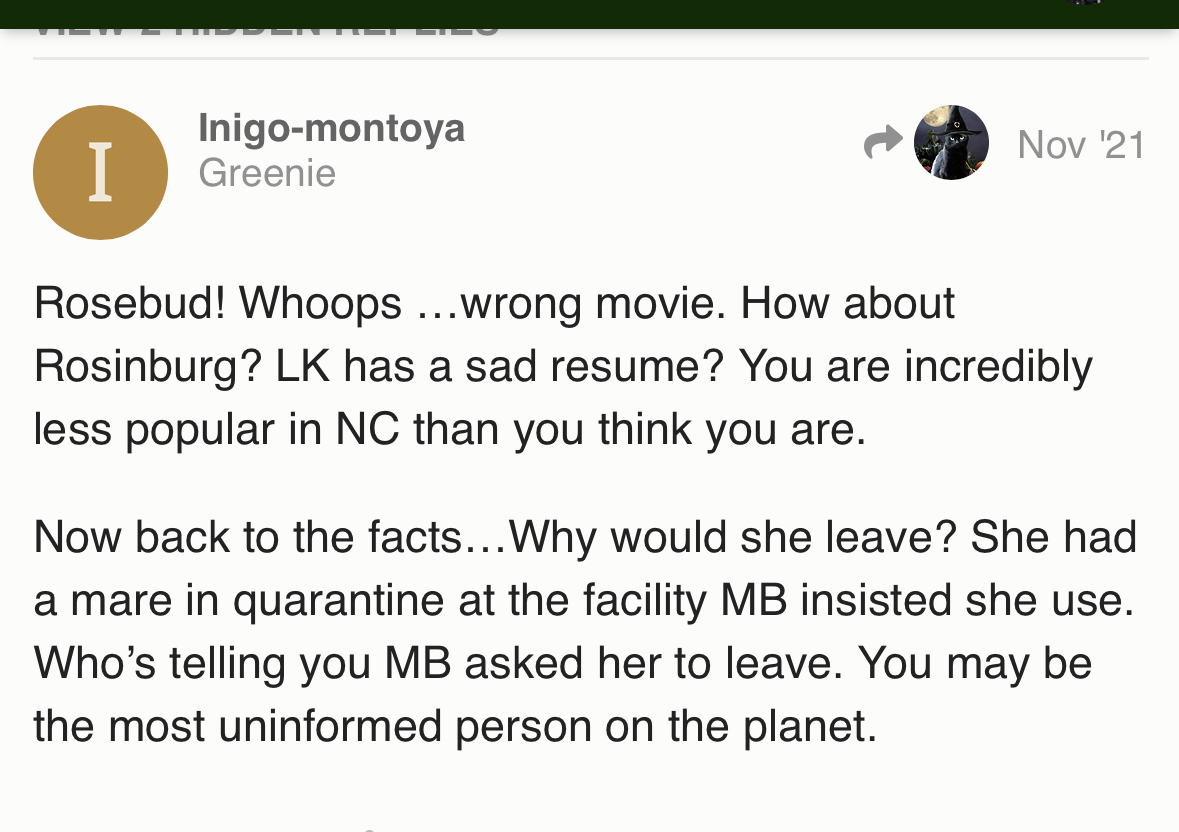Open Inigo-montoya's letter I avatar
Viewport: 1179px width, 832px height.
(100, 172)
